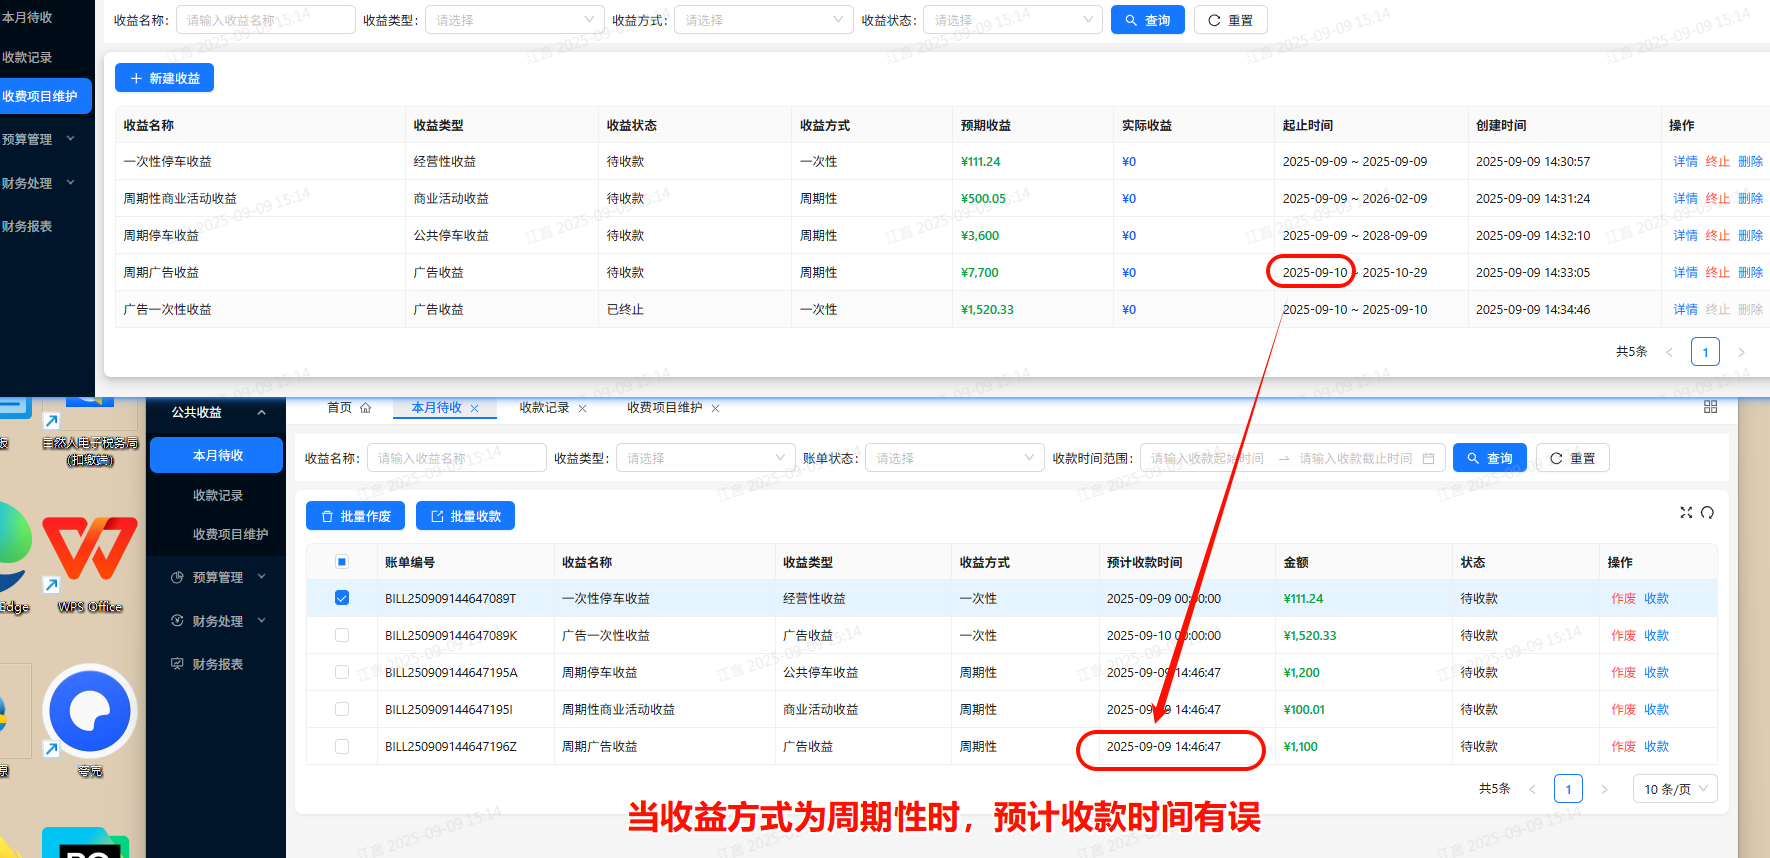Open the 10 条/页 page size dropdown
Image resolution: width=1770 pixels, height=858 pixels.
pyautogui.click(x=1676, y=789)
